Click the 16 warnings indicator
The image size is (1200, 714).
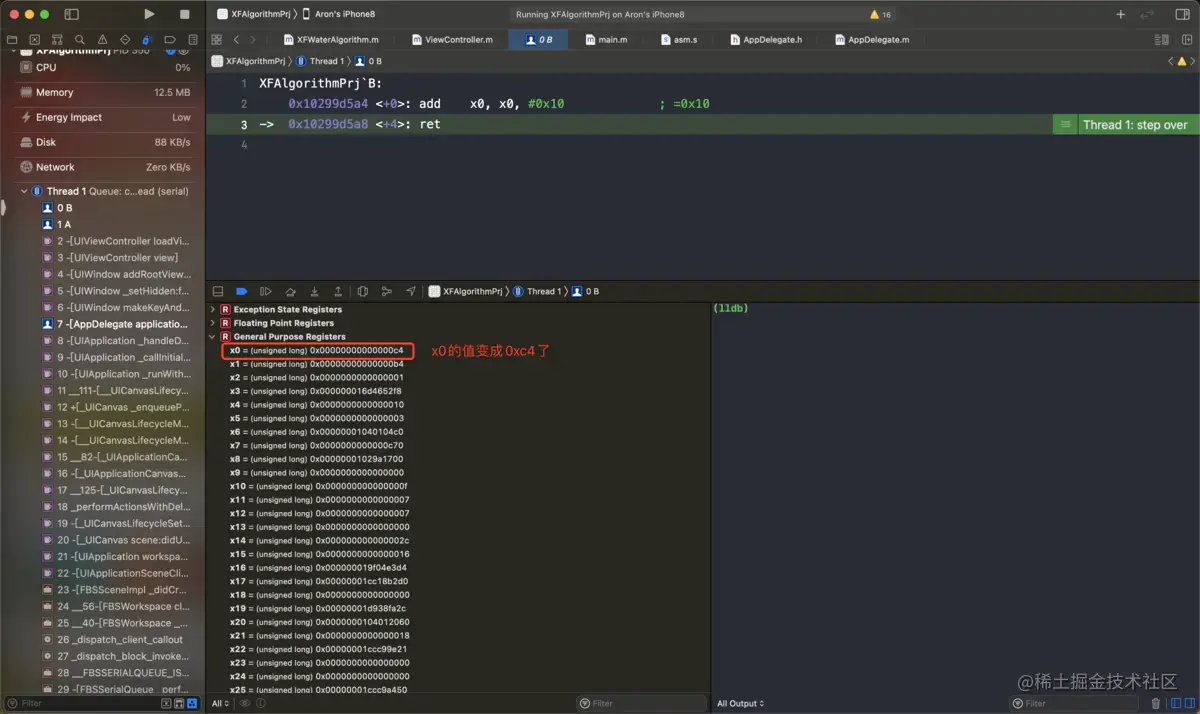click(881, 15)
